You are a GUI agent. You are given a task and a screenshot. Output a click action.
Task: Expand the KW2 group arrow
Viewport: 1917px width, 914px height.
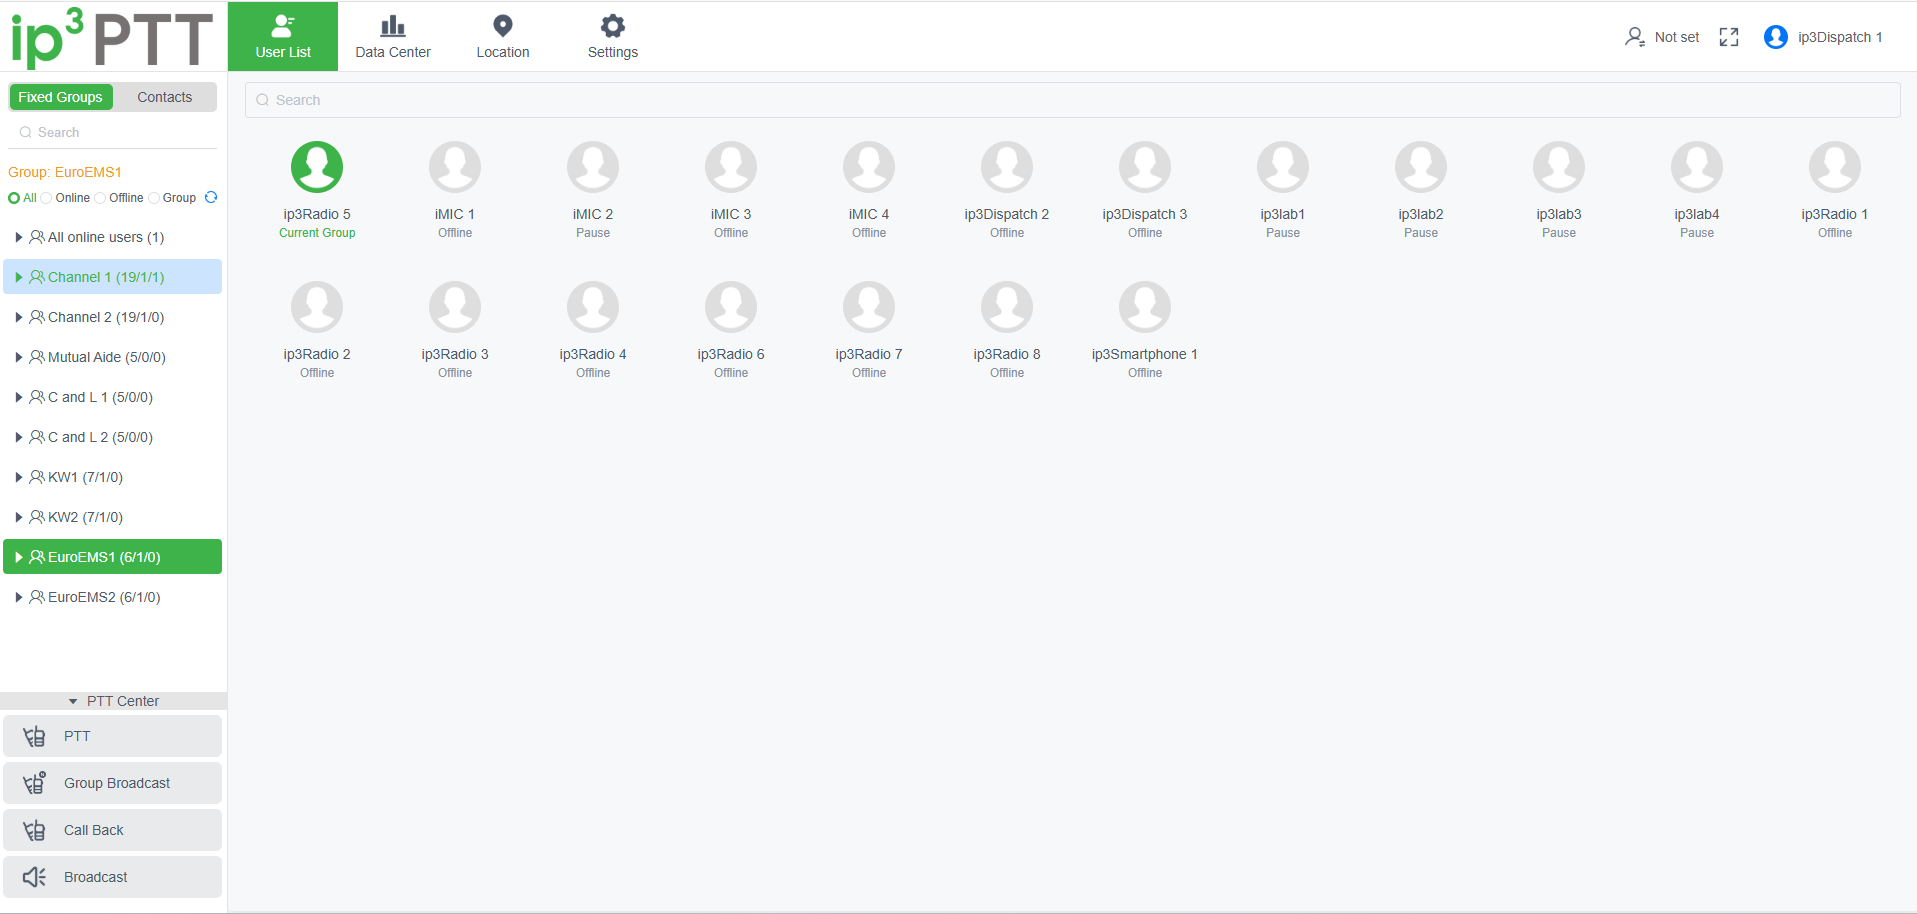tap(19, 517)
